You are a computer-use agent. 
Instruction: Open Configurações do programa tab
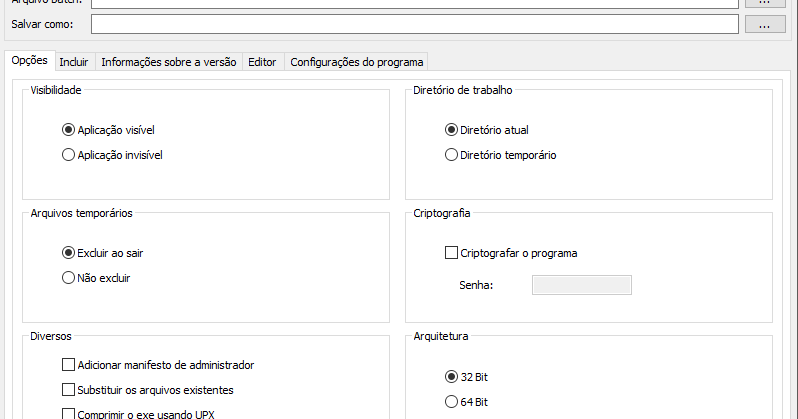[357, 62]
